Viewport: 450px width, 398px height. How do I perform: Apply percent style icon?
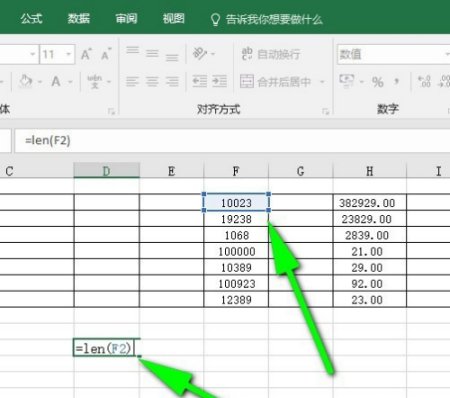pos(378,82)
